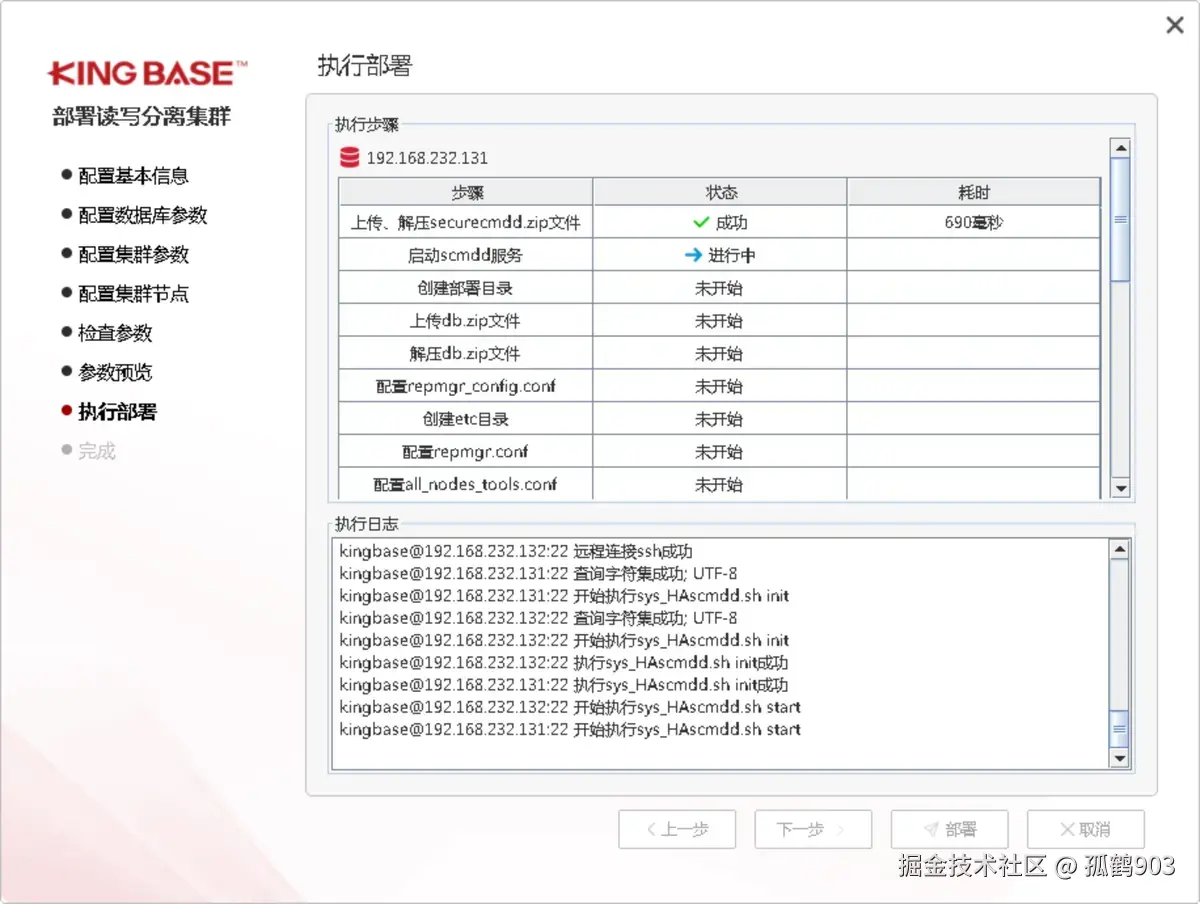This screenshot has height=904, width=1200.
Task: Click the blue in-progress arrow icon
Action: pos(693,255)
